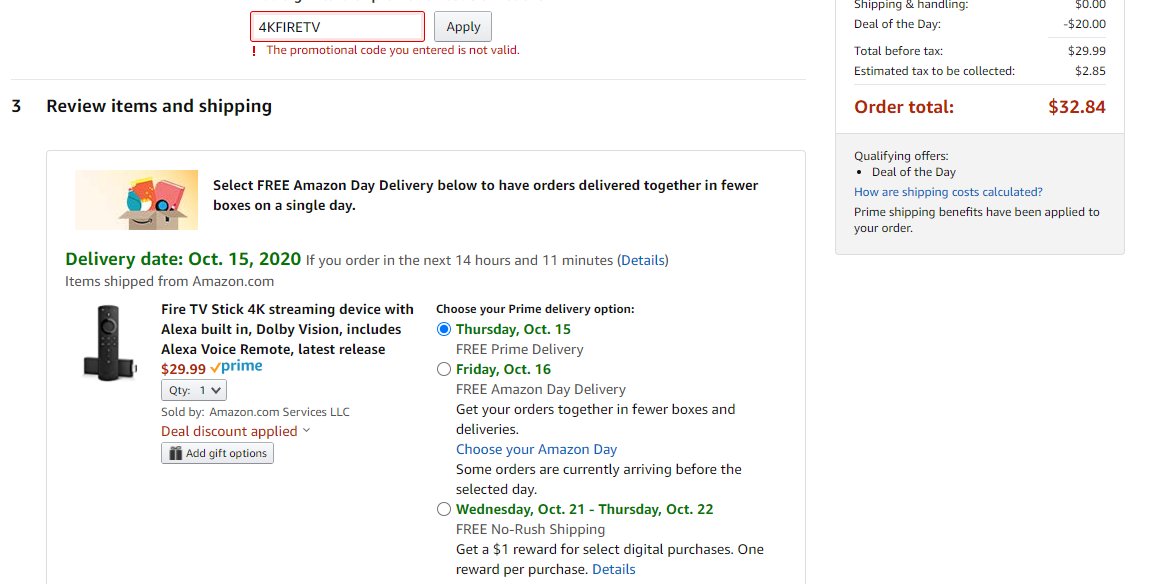Select Wednesday, Oct. 21 No-Rush Shipping option
Viewport: 1167px width, 584px height.
(x=444, y=509)
